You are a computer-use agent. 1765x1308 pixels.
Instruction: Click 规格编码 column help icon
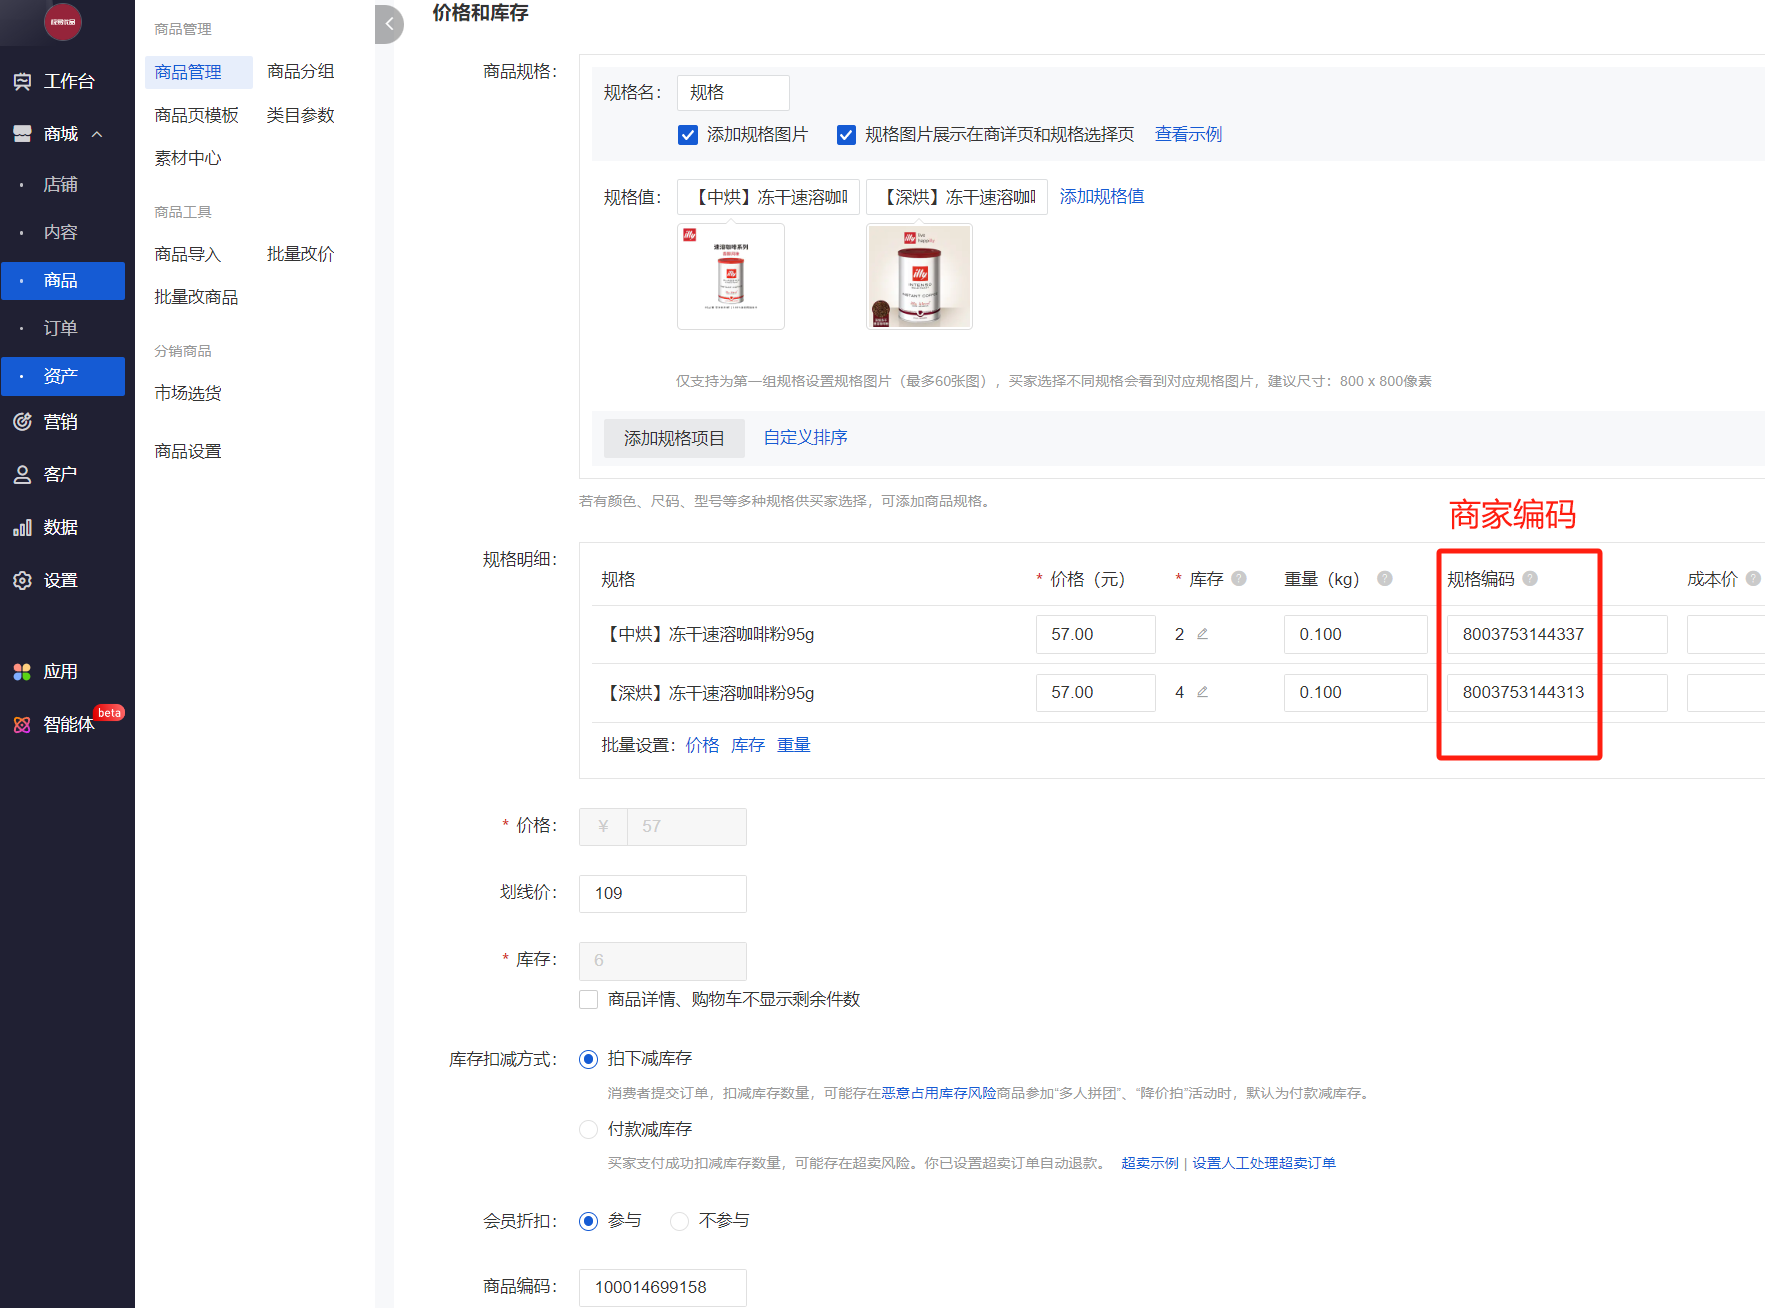pos(1530,579)
